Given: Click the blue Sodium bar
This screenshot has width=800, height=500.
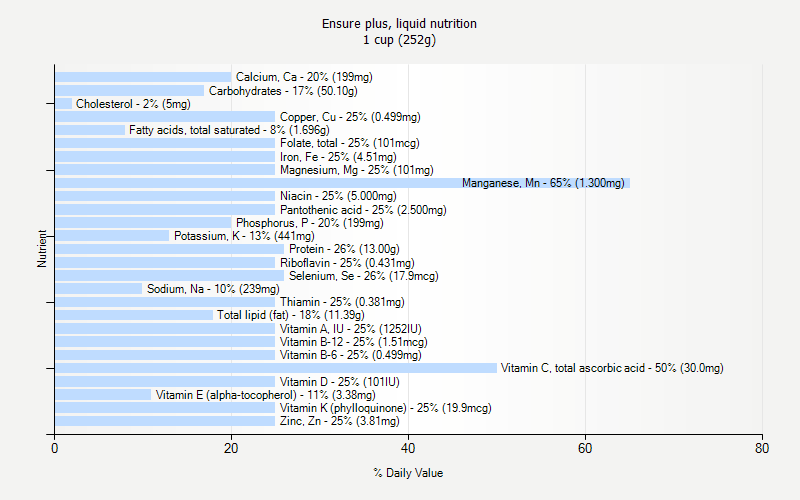Looking at the screenshot, I should coord(99,289).
